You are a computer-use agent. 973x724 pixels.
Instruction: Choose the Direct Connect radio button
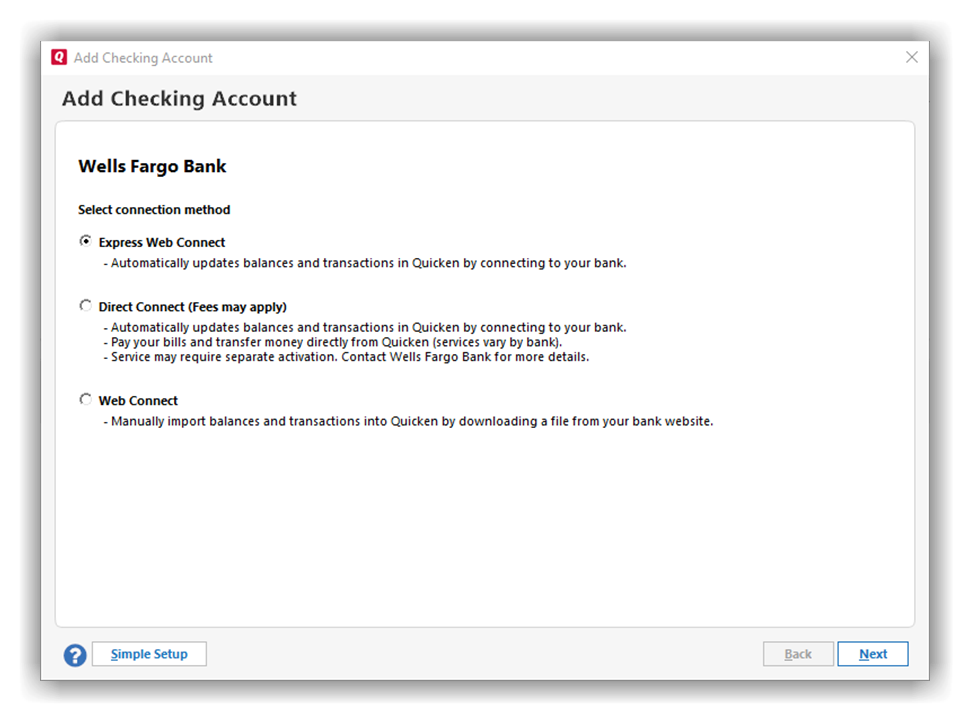pos(86,306)
